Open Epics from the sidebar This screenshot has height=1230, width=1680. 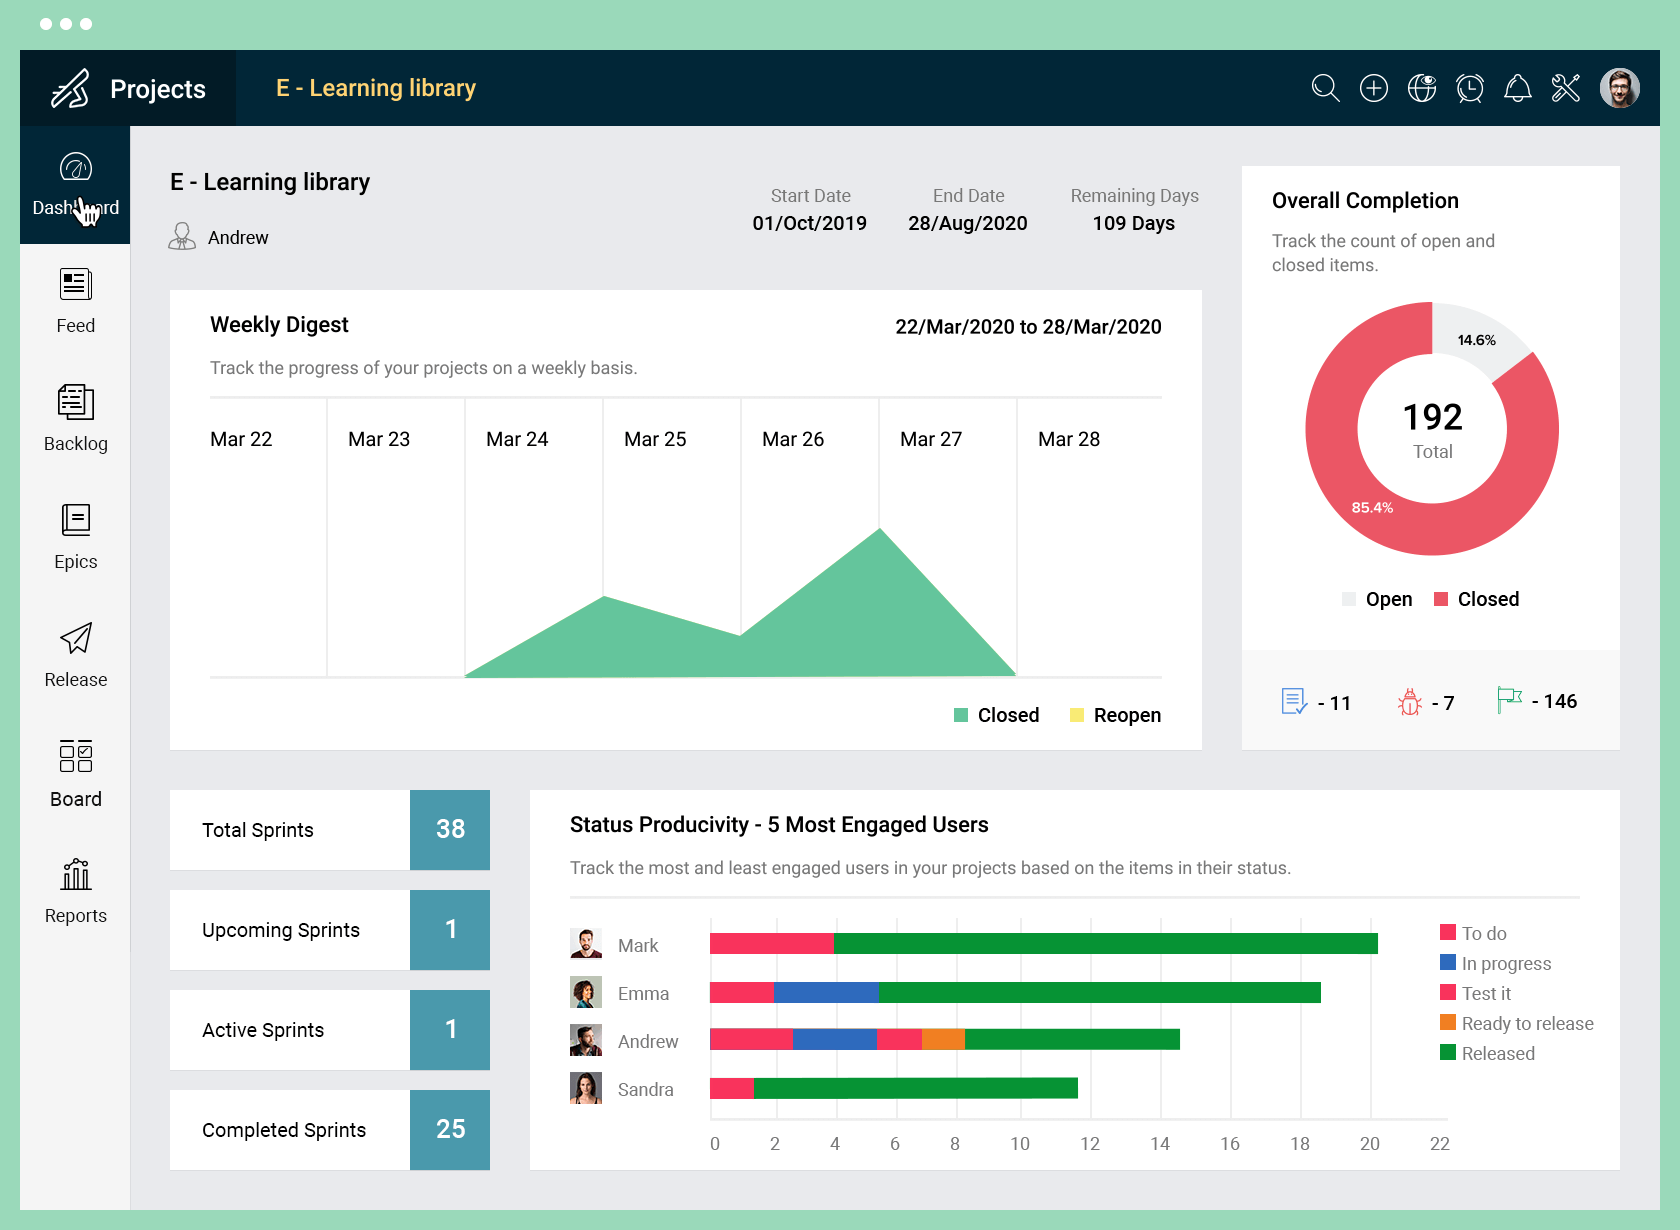[x=75, y=537]
